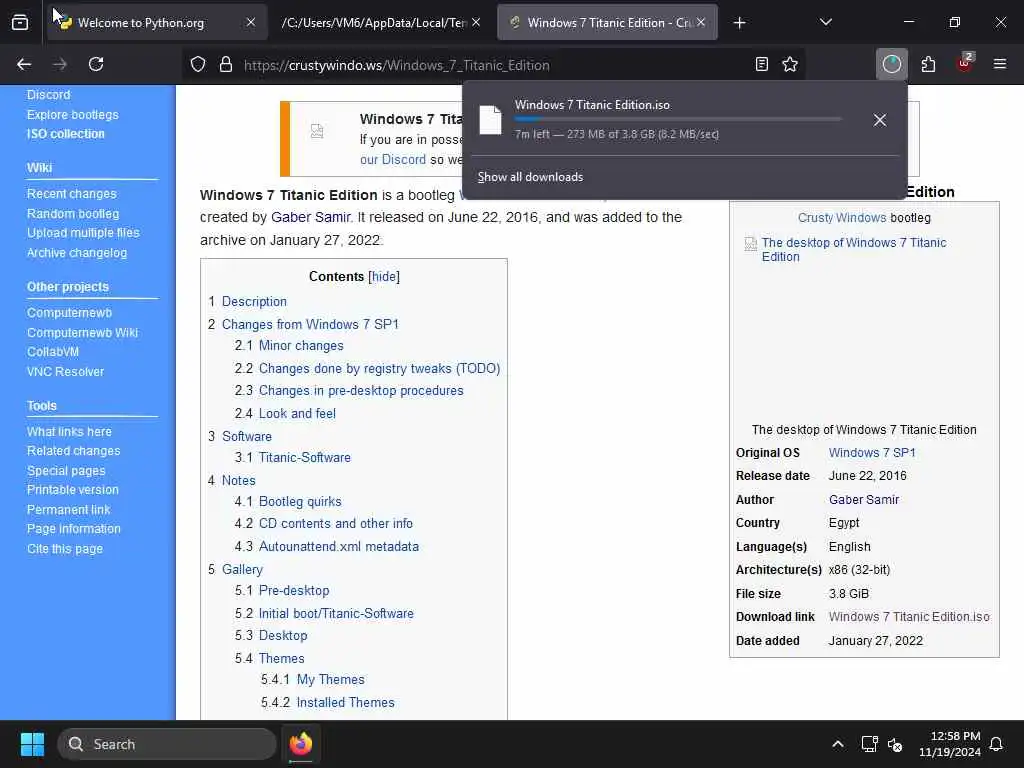Click the download progress bar
Screen dimensions: 1024x768
tap(677, 120)
